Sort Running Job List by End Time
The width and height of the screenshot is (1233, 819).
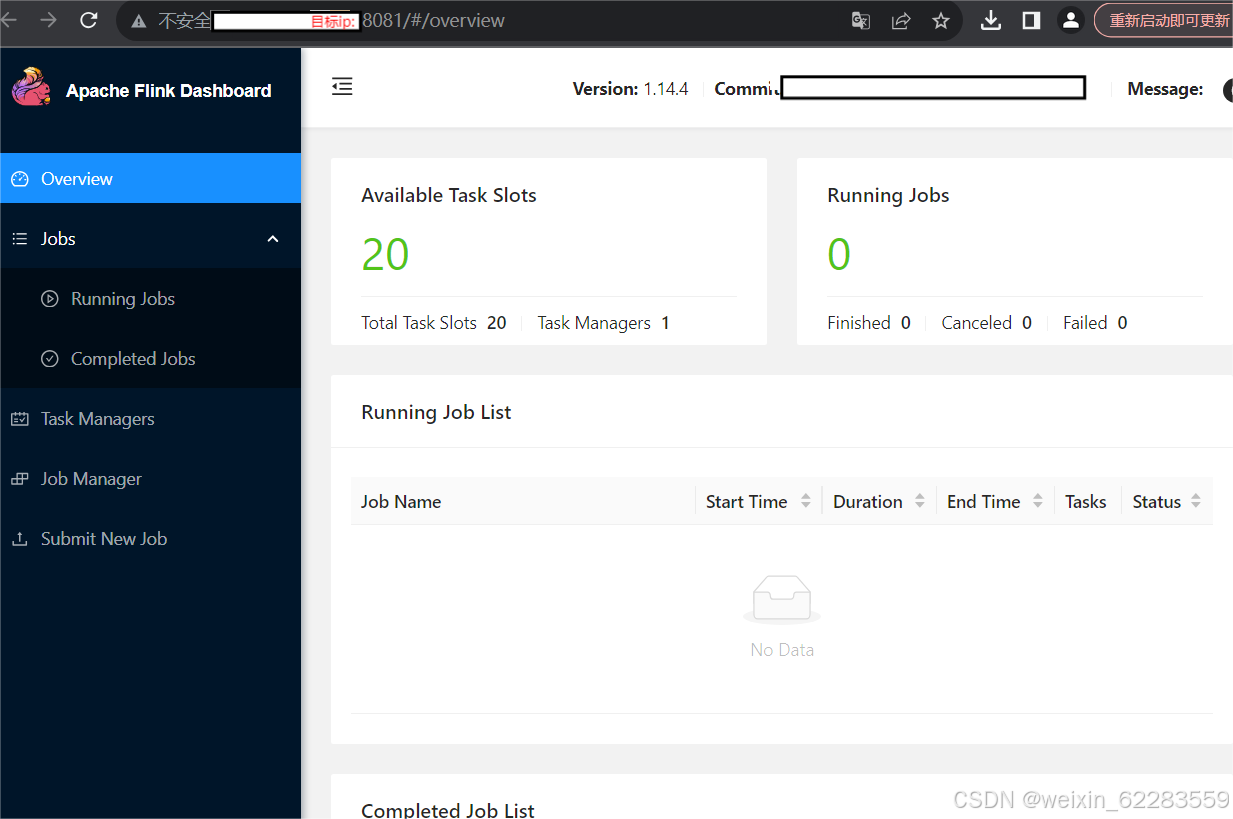point(1038,502)
